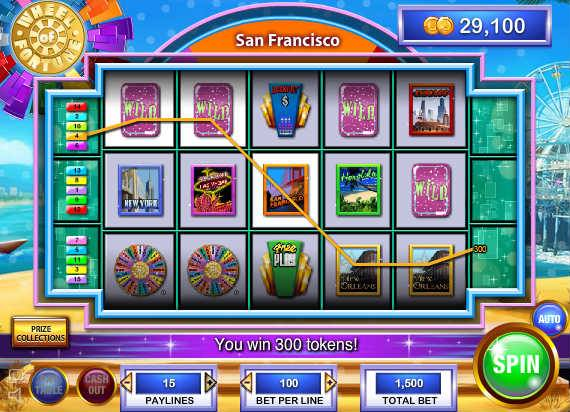Raise bet per line with the right arrow
The height and width of the screenshot is (412, 570).
330,383
